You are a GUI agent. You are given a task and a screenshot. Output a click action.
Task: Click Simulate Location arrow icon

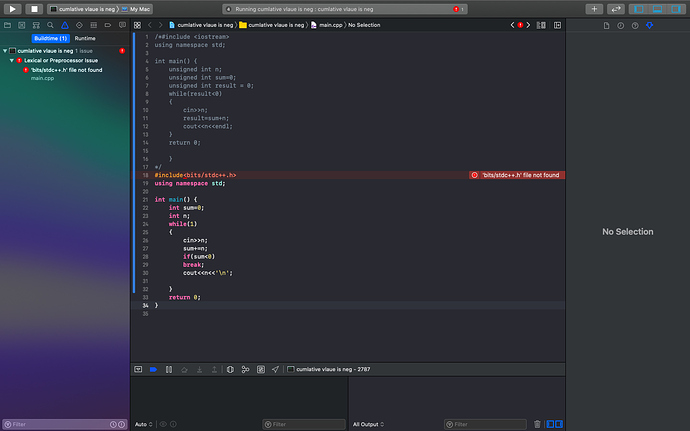pyautogui.click(x=275, y=369)
